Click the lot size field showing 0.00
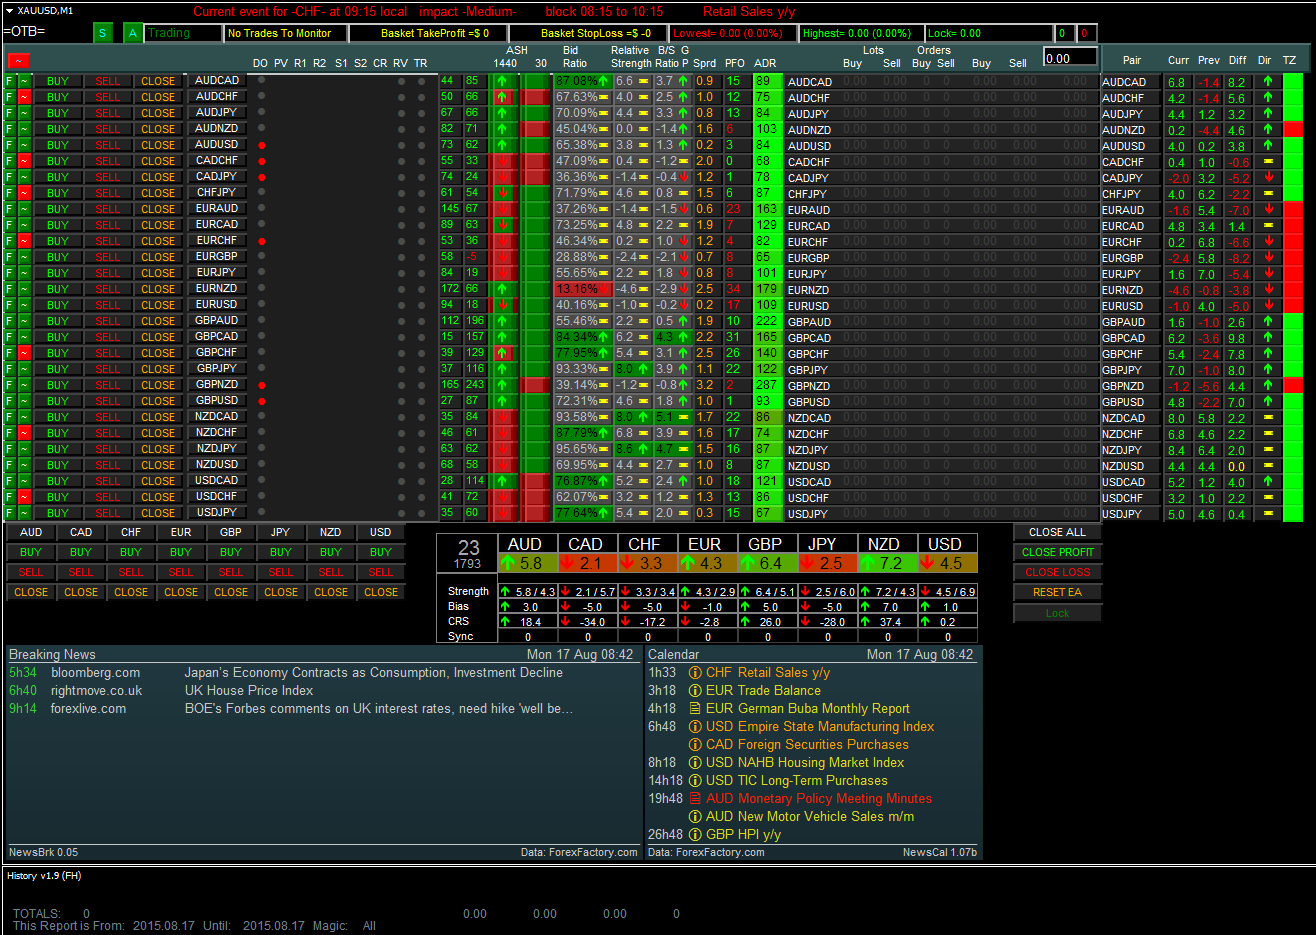The height and width of the screenshot is (935, 1316). (x=1070, y=57)
